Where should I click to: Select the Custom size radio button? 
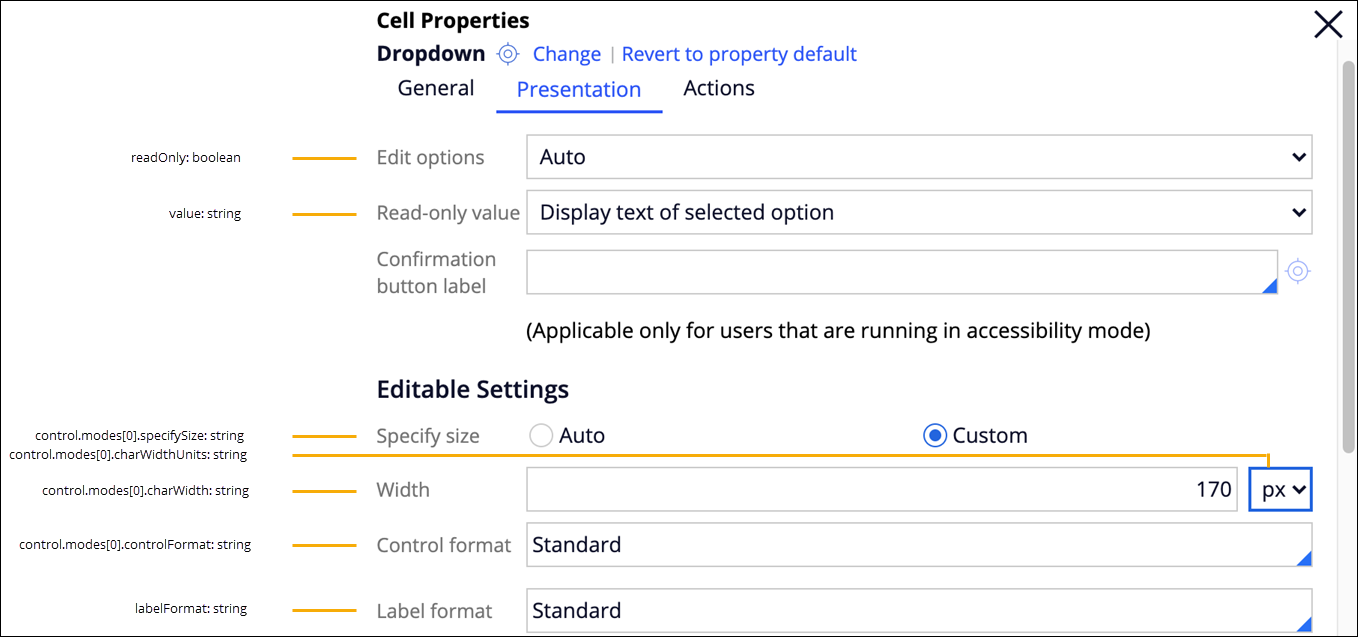pos(935,436)
